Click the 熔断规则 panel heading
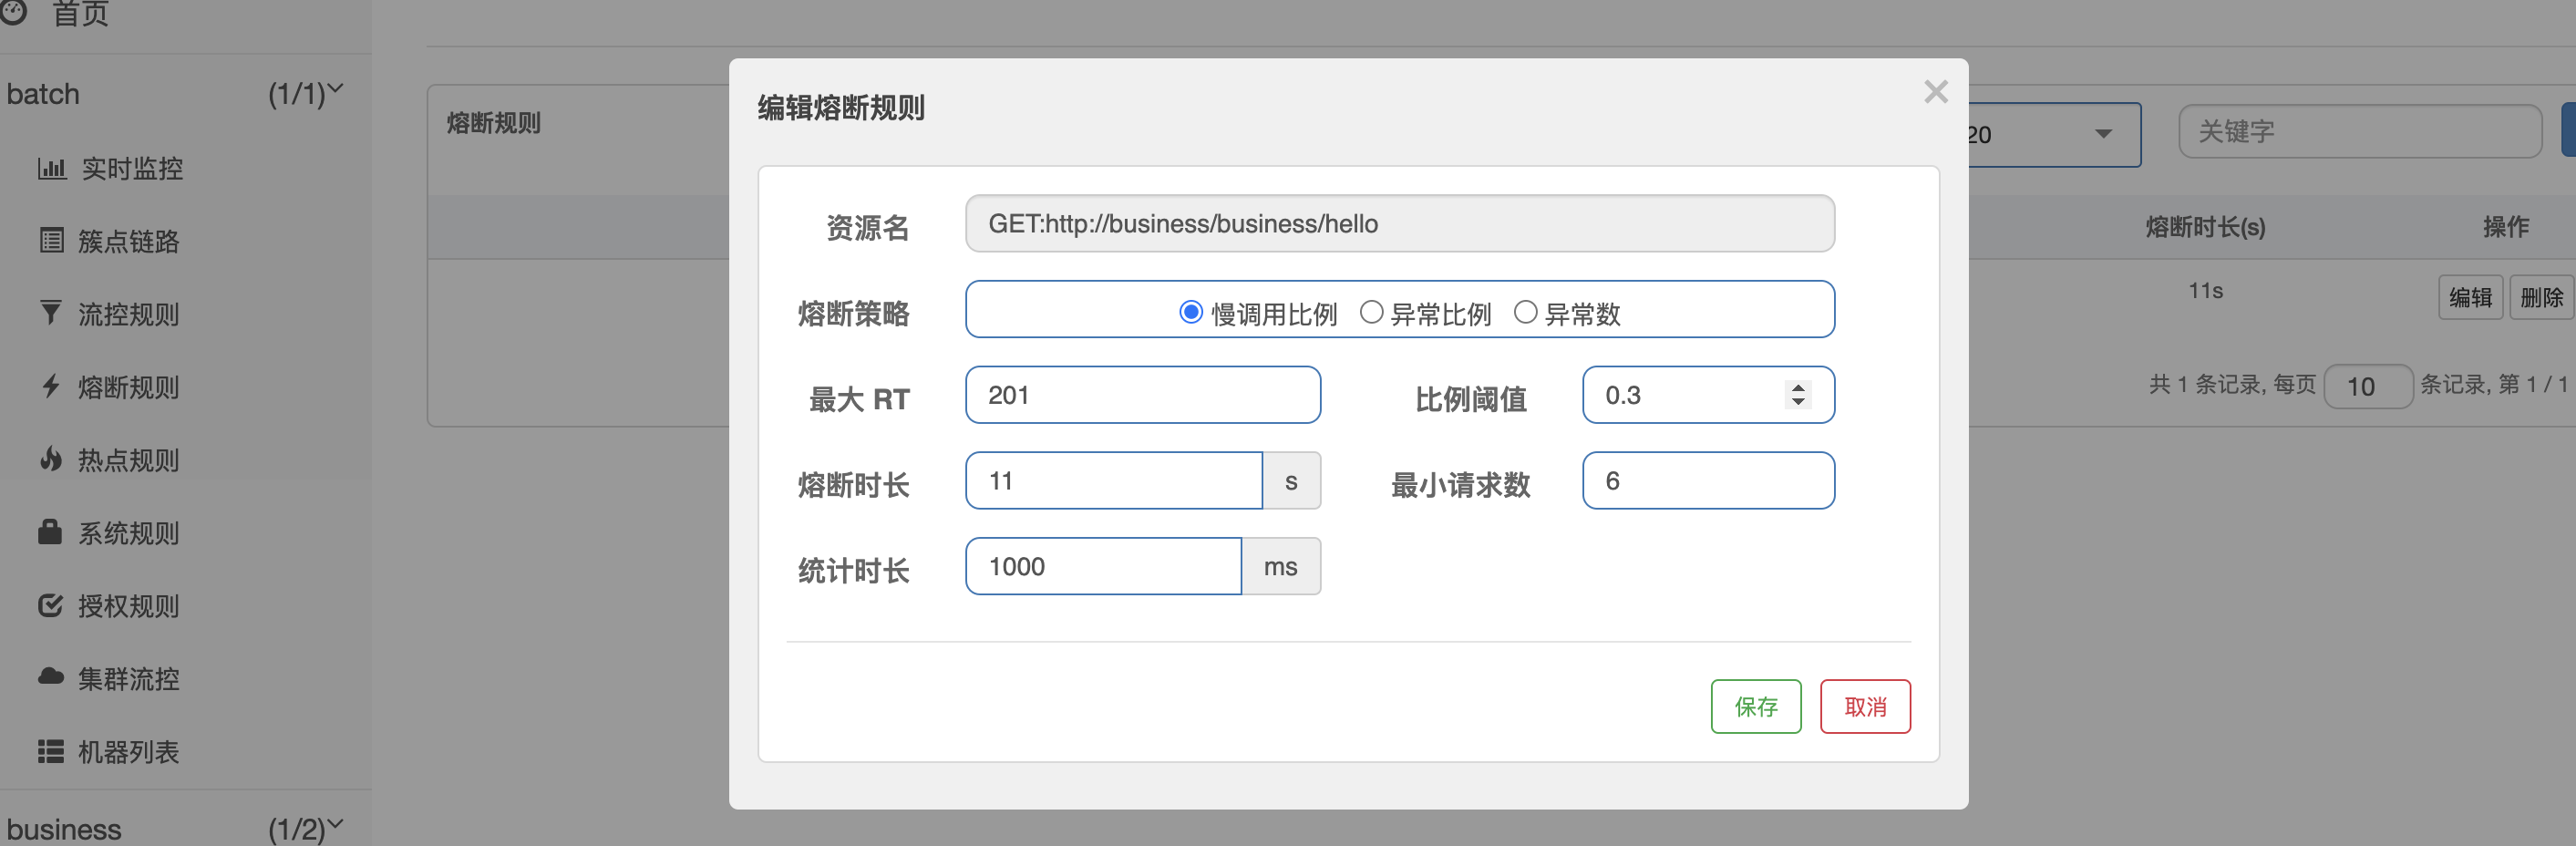2576x846 pixels. click(493, 123)
